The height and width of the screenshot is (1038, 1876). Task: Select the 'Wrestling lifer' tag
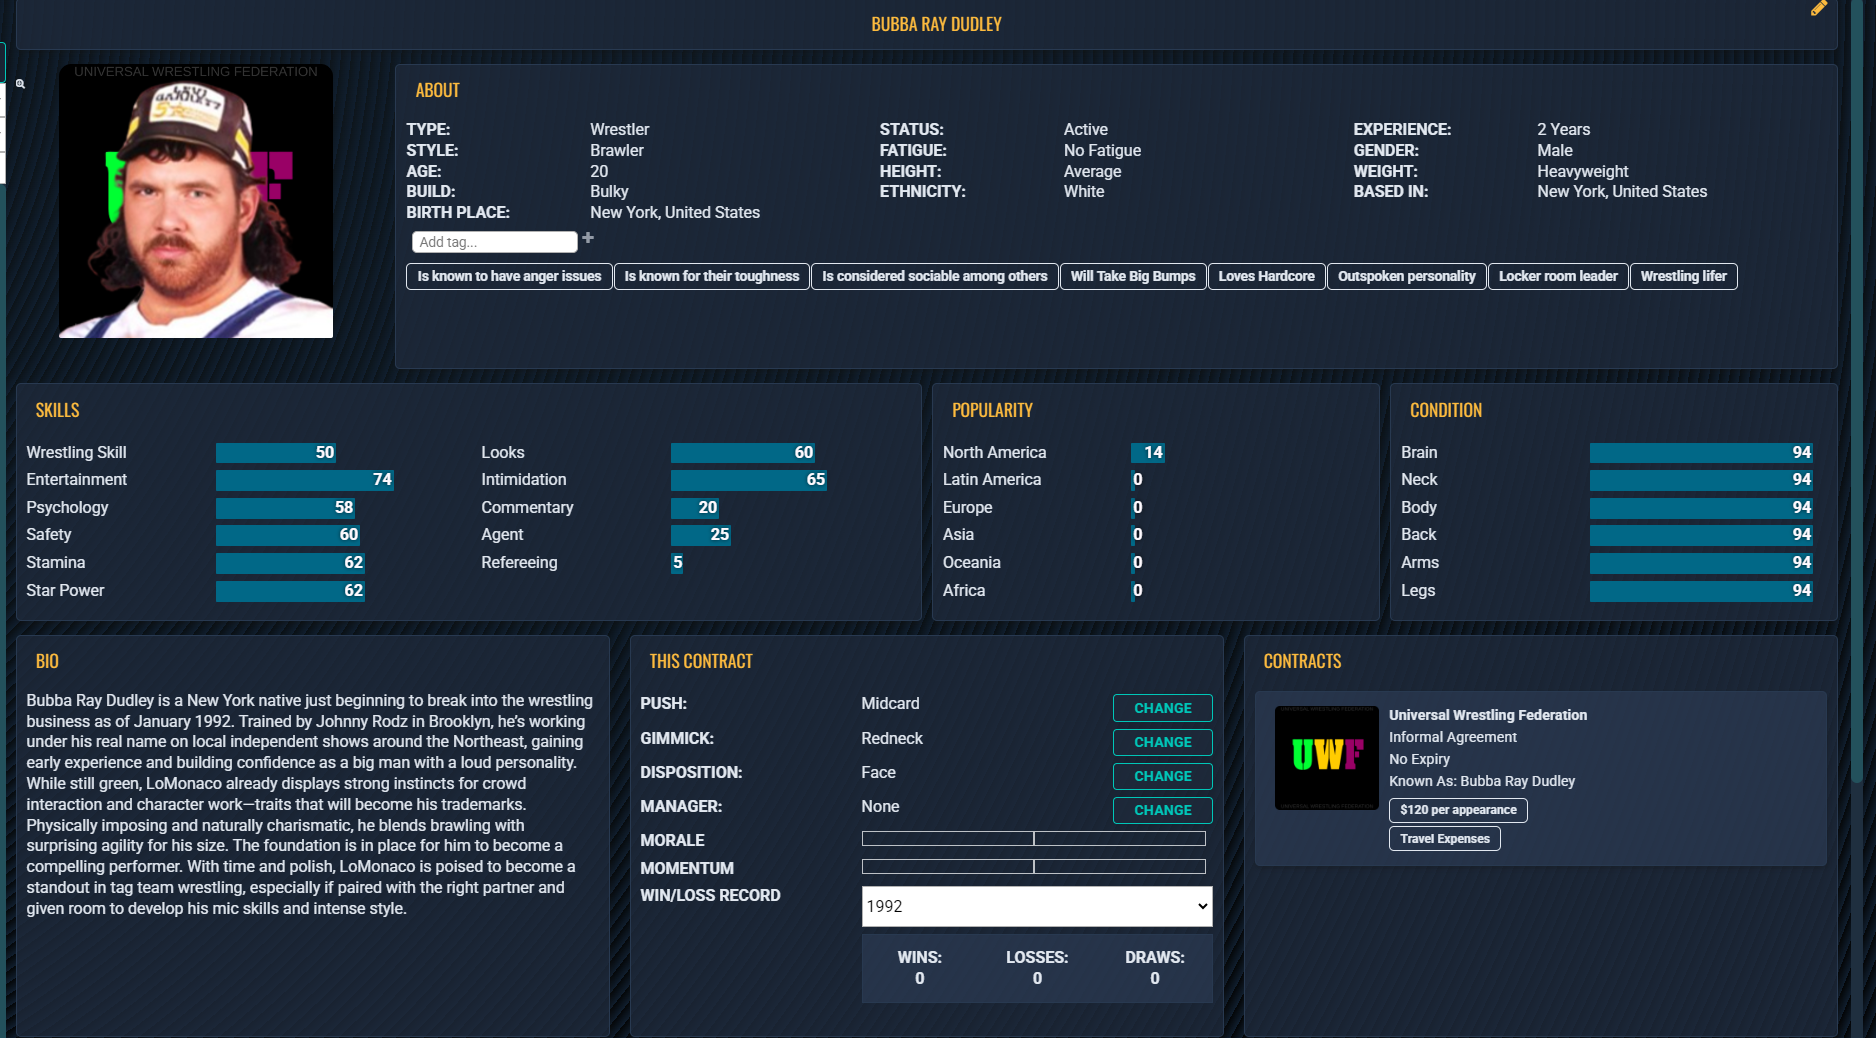coord(1683,276)
